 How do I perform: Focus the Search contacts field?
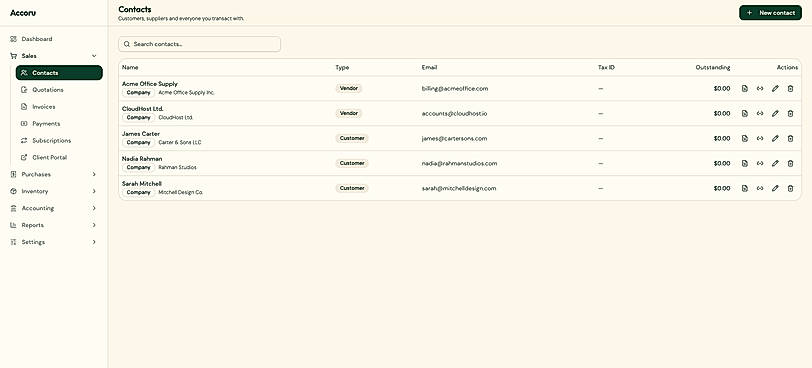199,44
